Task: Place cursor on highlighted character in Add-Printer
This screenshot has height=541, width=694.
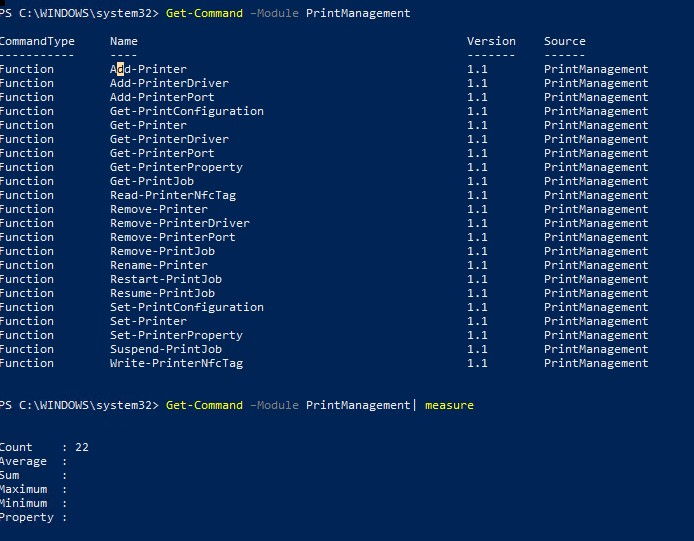Action: (120, 69)
